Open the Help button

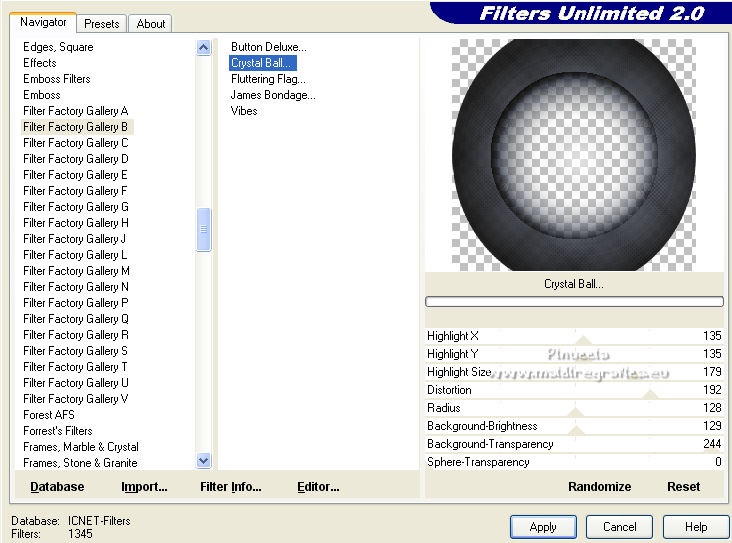tap(696, 527)
